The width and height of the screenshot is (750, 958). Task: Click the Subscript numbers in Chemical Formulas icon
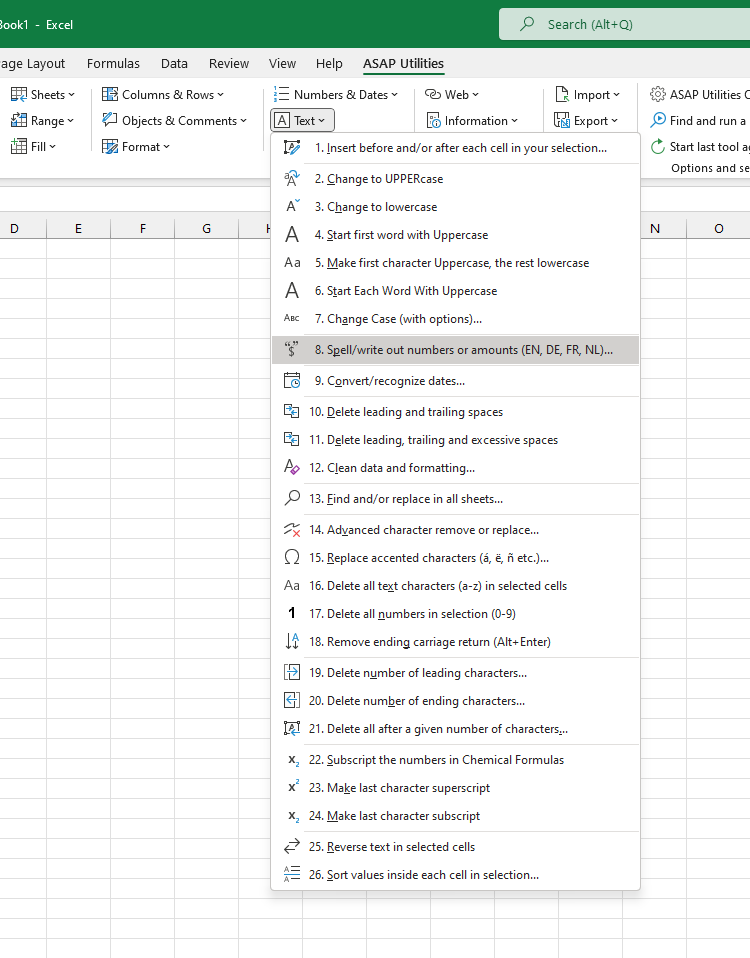[x=293, y=760]
